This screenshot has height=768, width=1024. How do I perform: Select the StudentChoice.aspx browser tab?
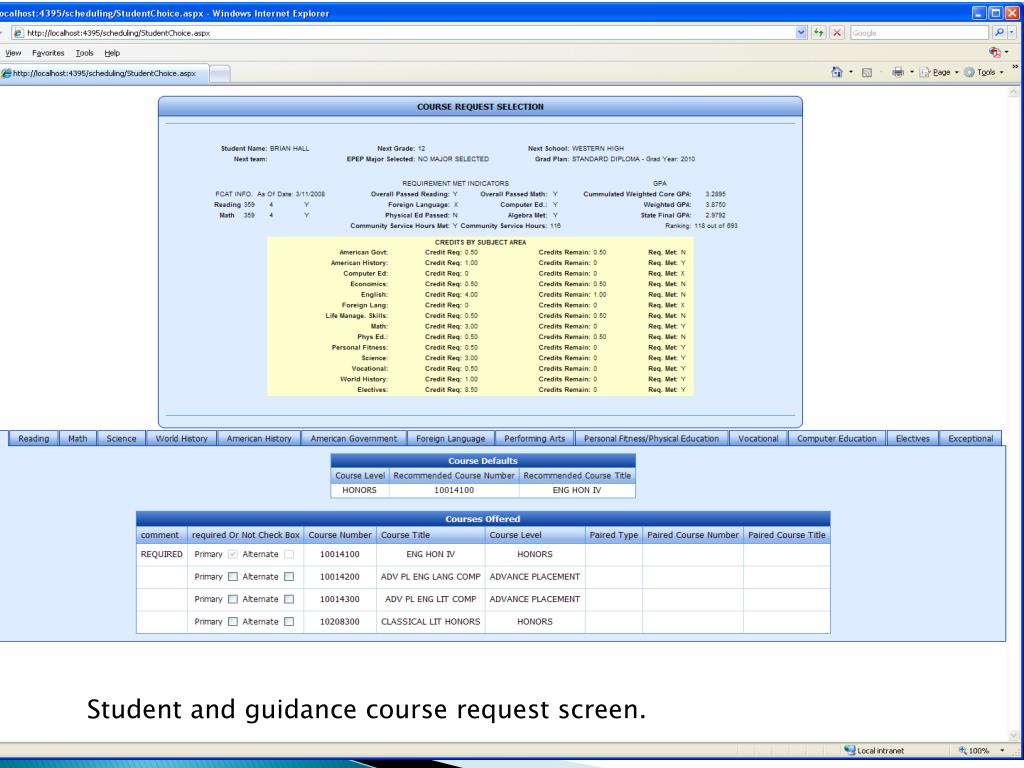click(x=104, y=73)
